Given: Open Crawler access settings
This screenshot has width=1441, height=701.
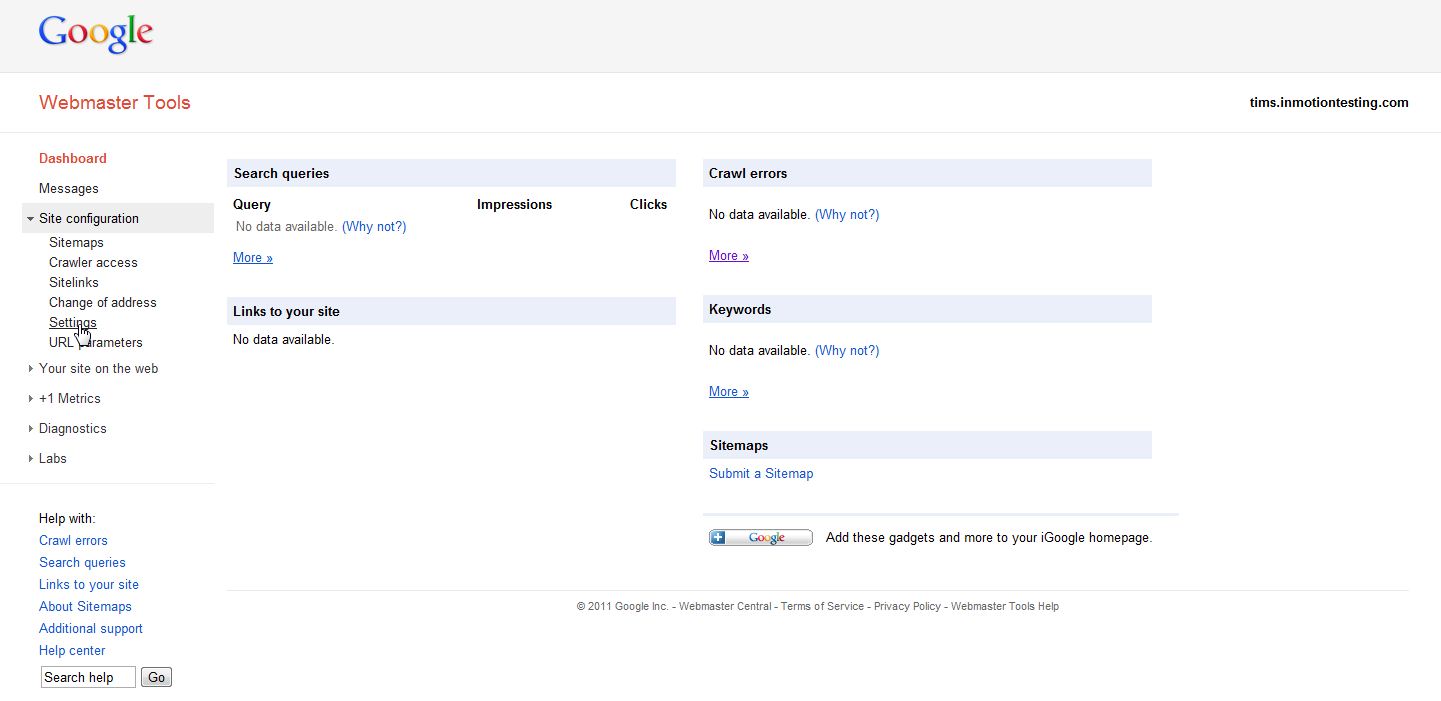Looking at the screenshot, I should tap(93, 262).
